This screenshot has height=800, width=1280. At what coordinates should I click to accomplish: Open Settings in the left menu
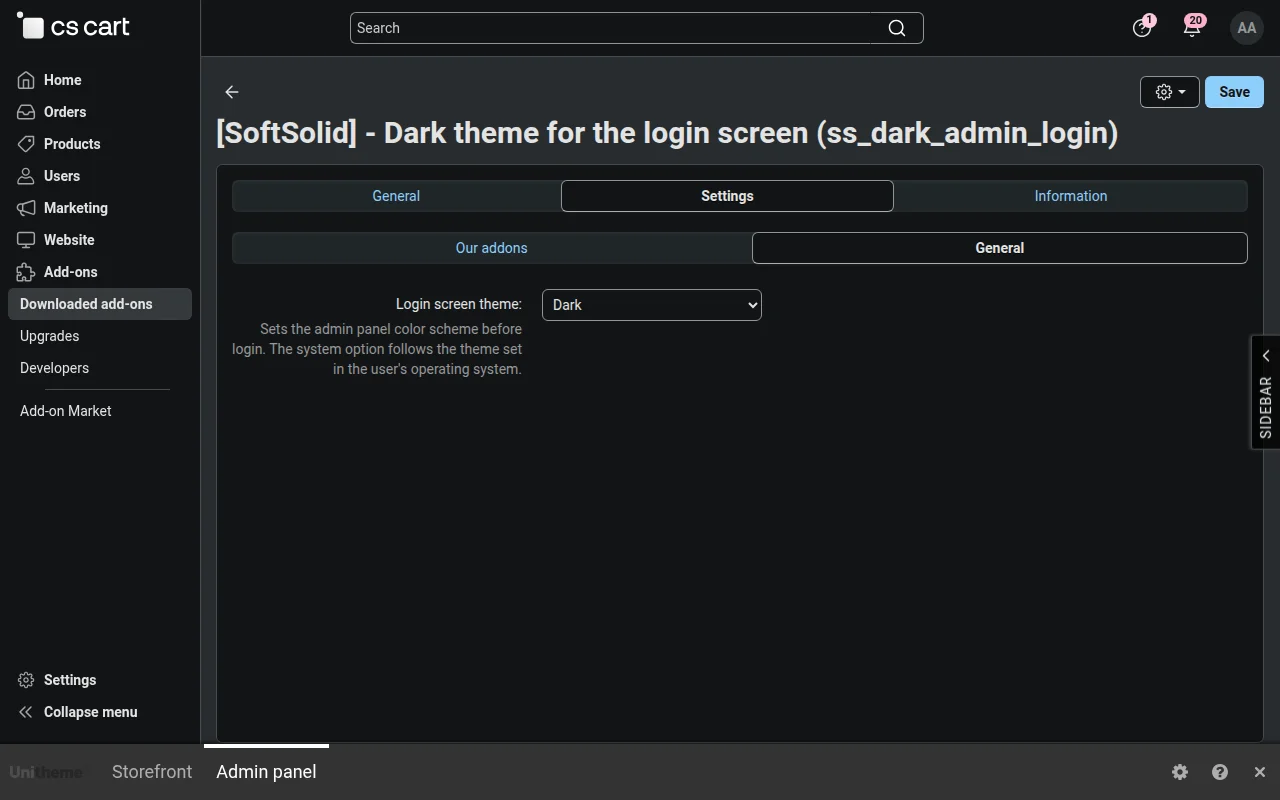point(70,680)
